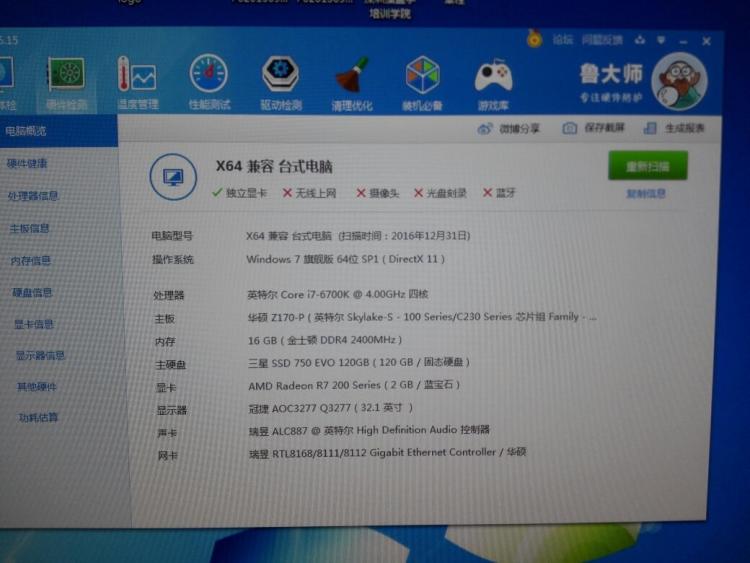Click the AMD Radeon R7 200 Series value
Viewport: 750px width, 563px height.
pos(354,385)
